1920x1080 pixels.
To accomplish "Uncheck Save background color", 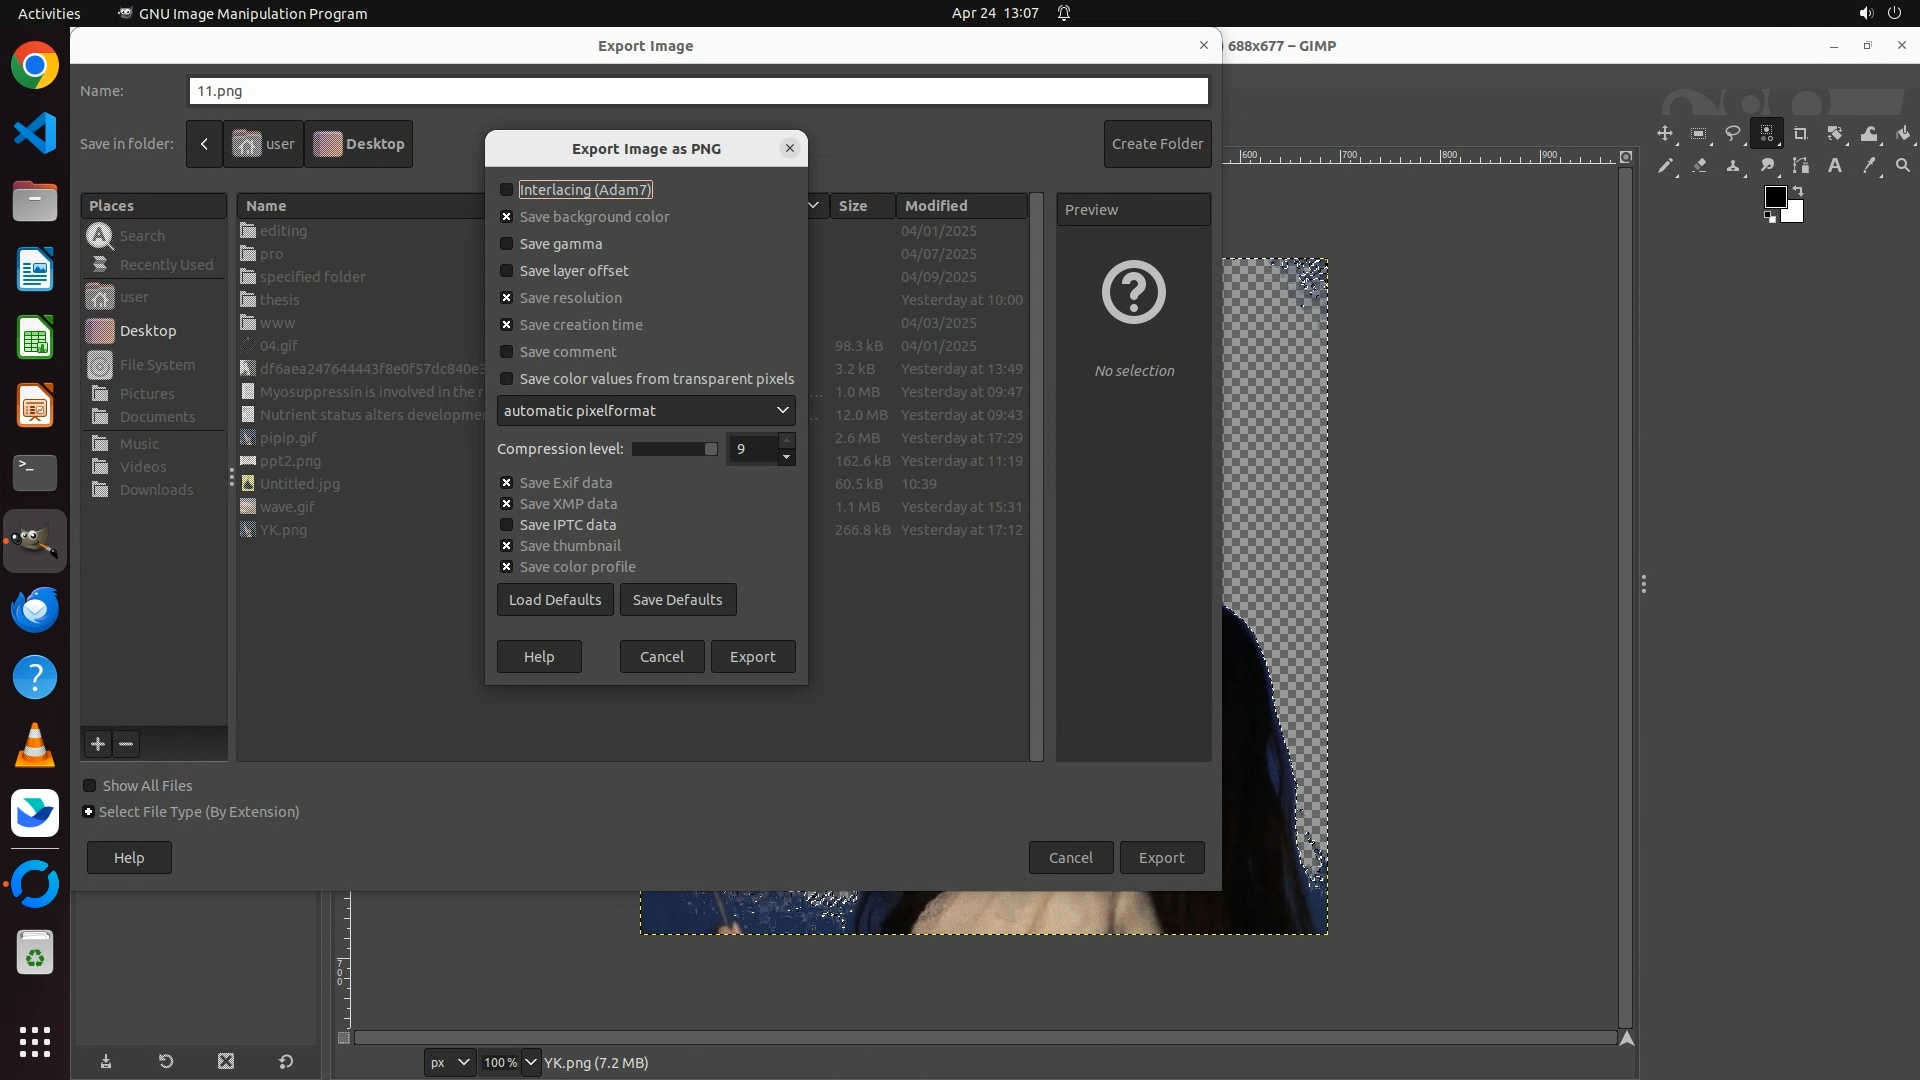I will [507, 217].
